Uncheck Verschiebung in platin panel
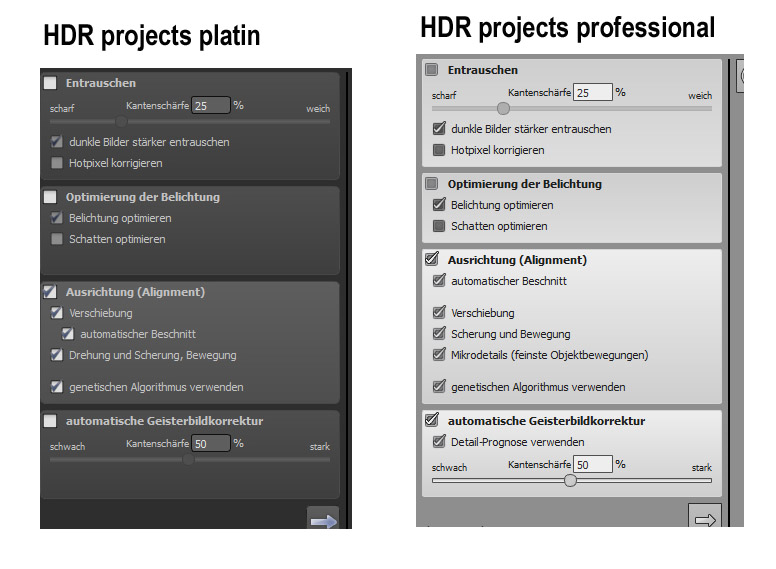 (56, 313)
